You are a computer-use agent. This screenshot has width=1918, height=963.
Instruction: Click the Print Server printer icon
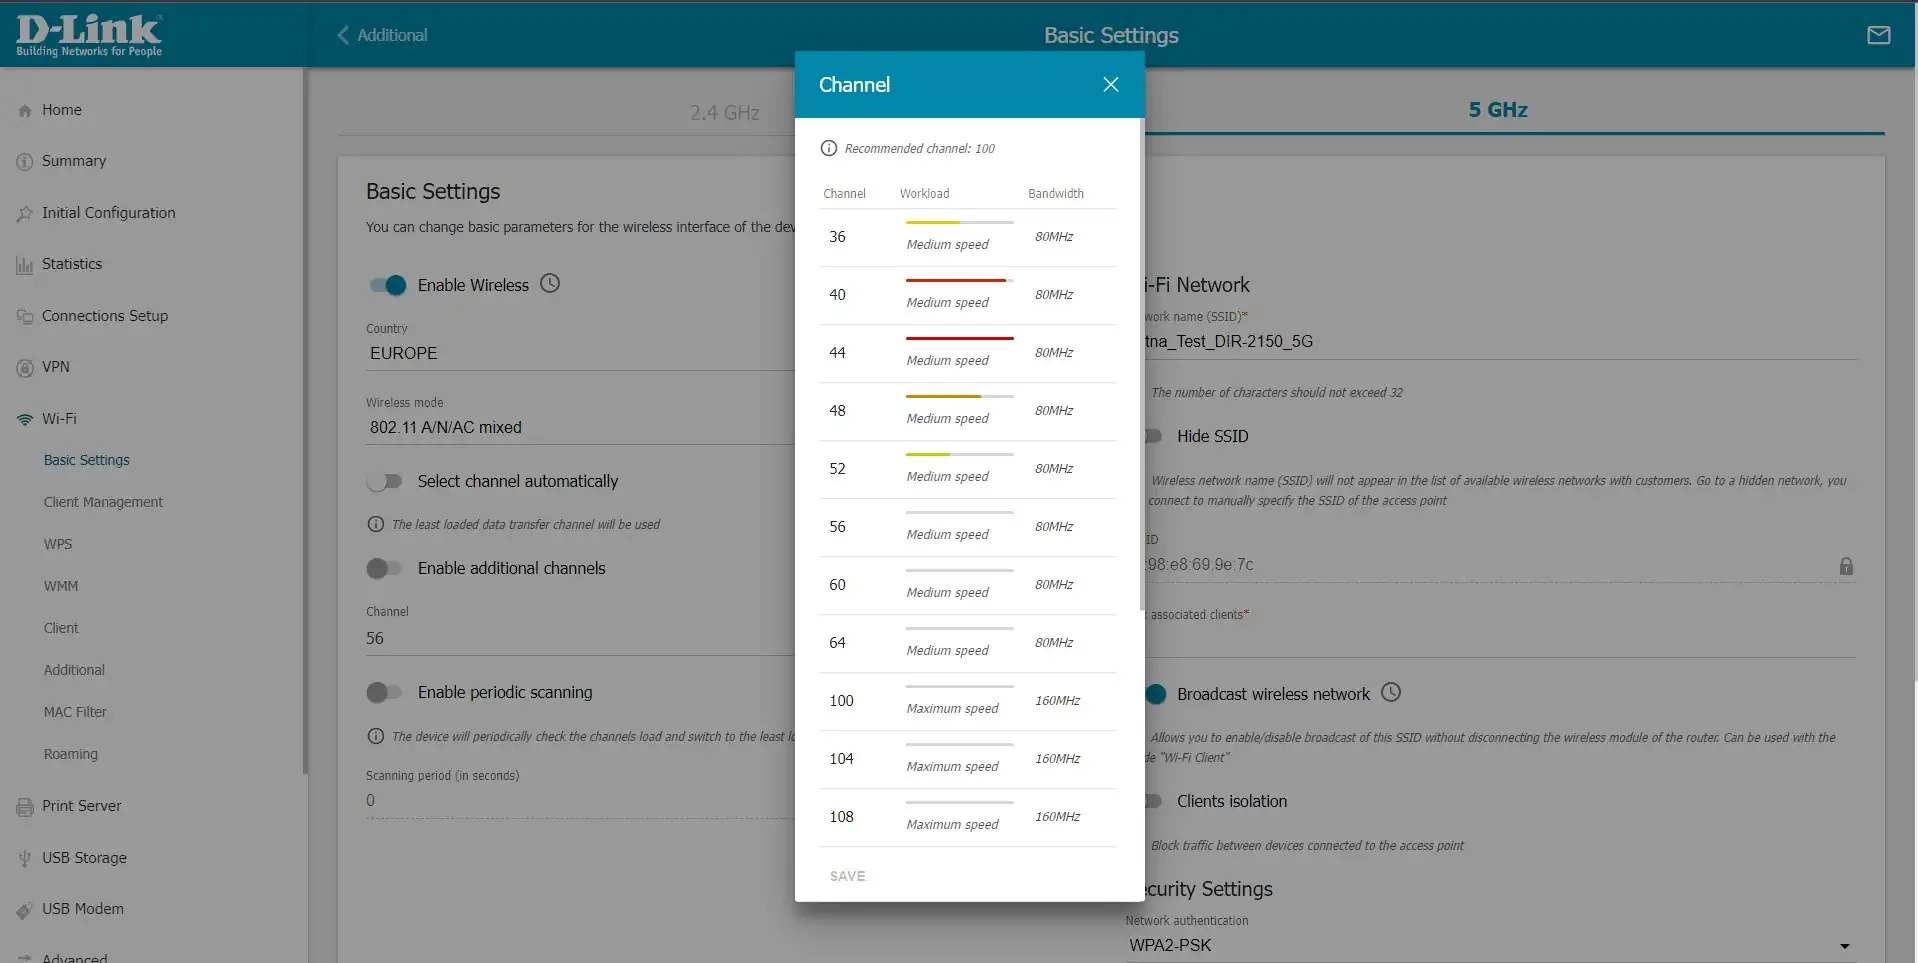tap(25, 807)
